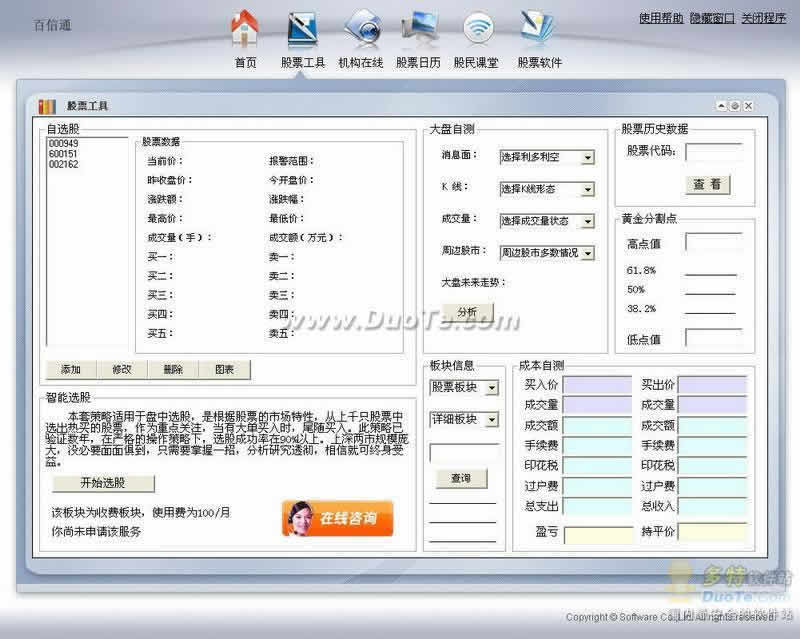Click the 使用帮助 link
This screenshot has height=639, width=800.
click(660, 18)
